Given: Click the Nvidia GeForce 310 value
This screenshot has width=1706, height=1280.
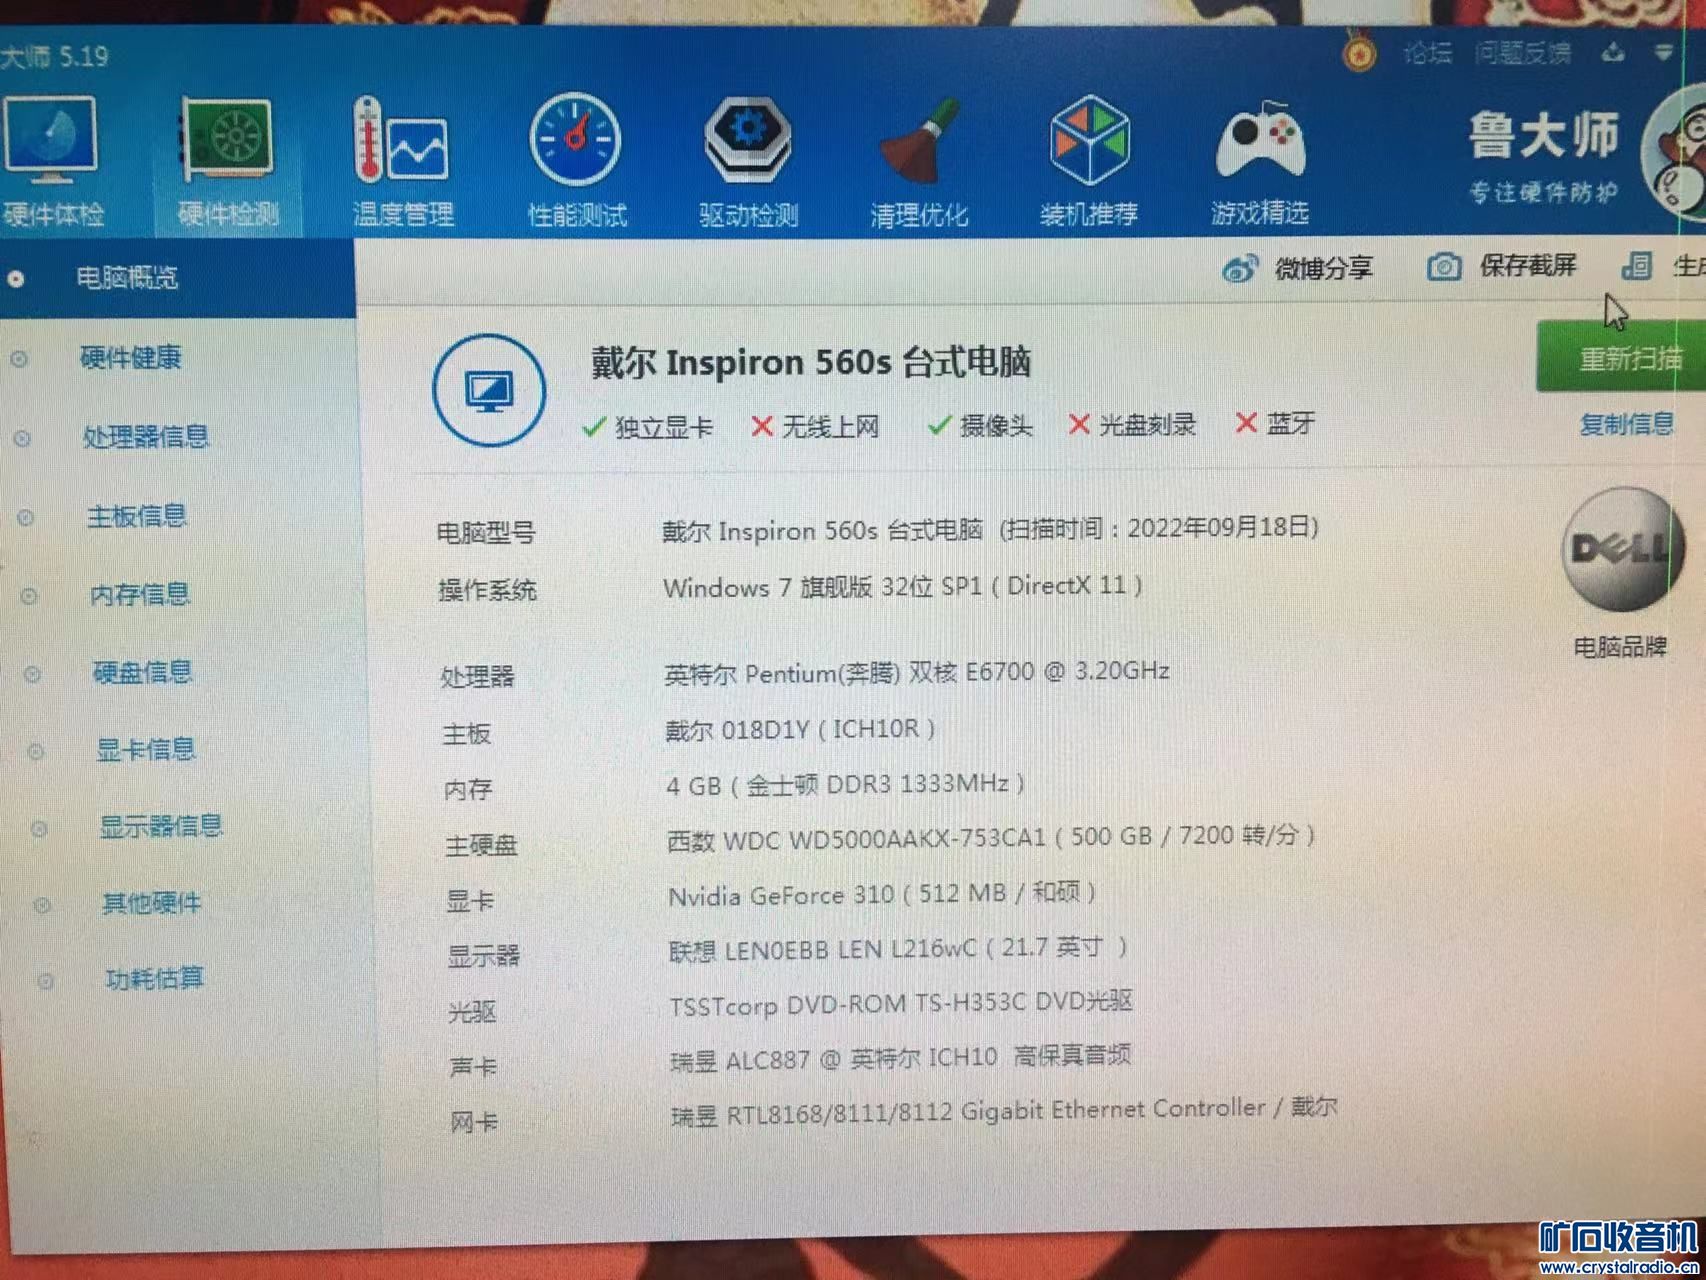Looking at the screenshot, I should coord(882,893).
